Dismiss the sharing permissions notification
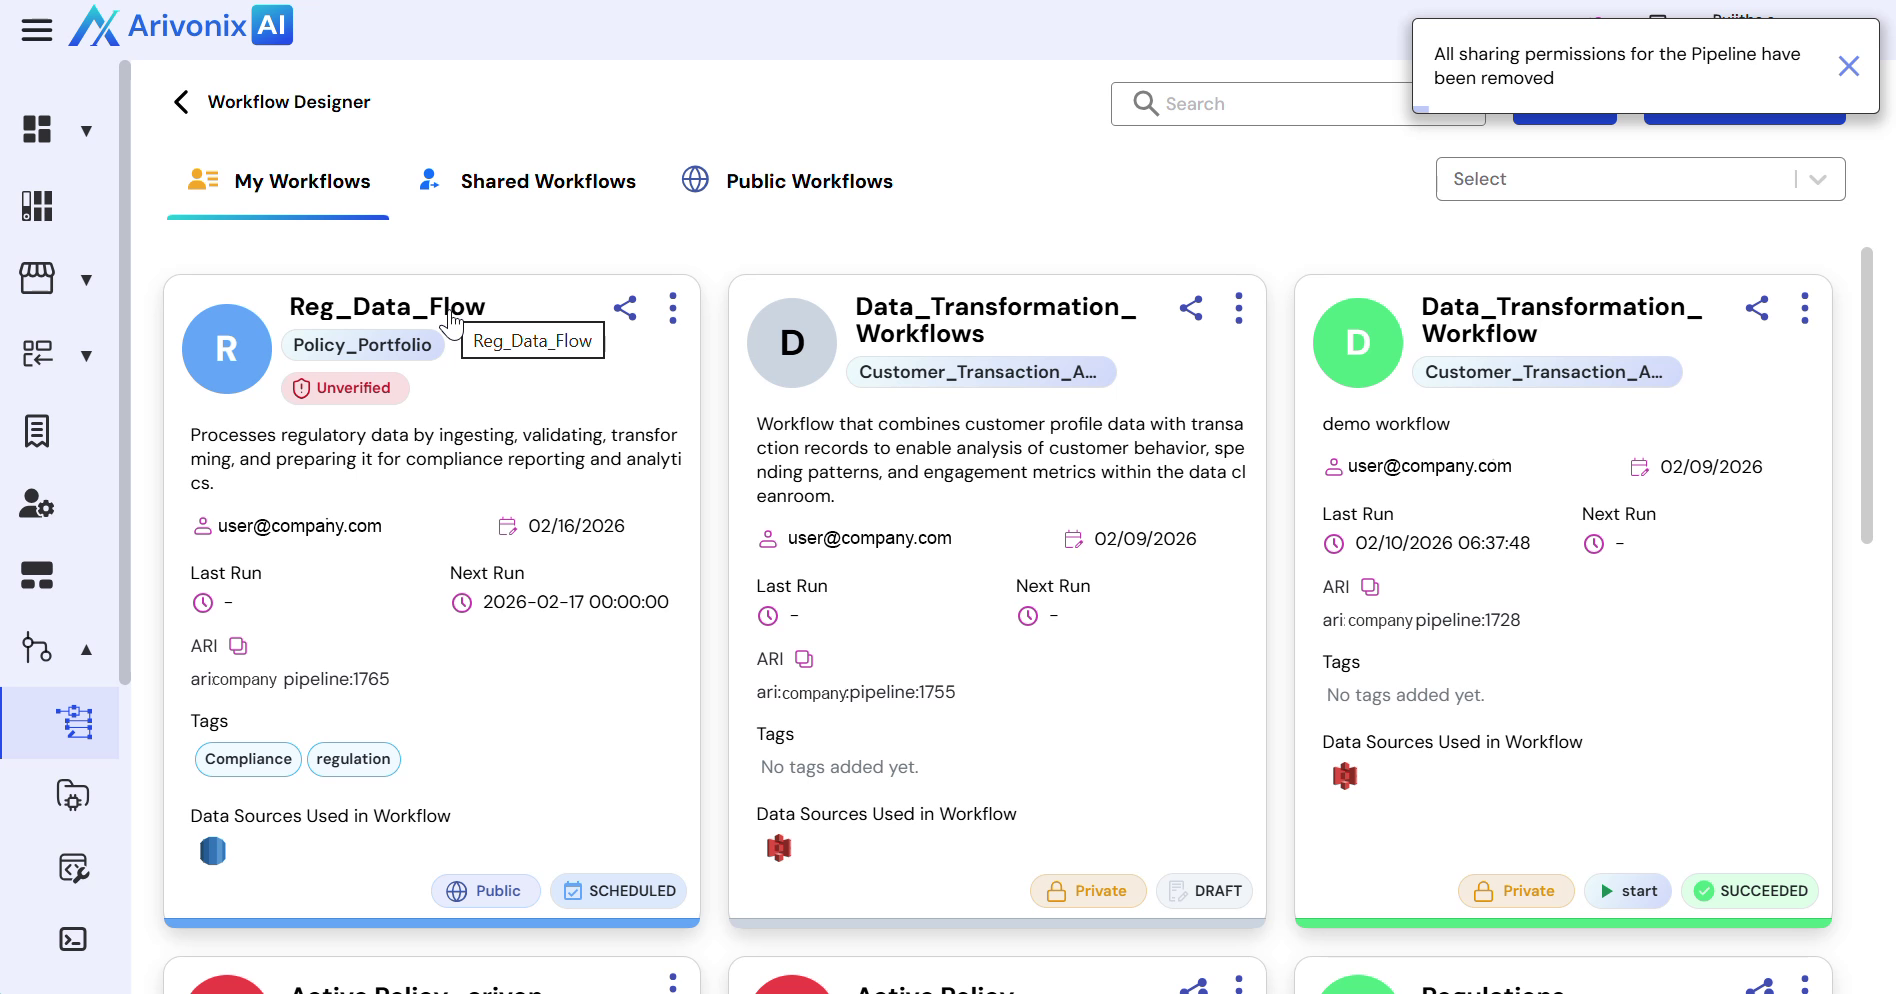The width and height of the screenshot is (1896, 994). coord(1848,66)
